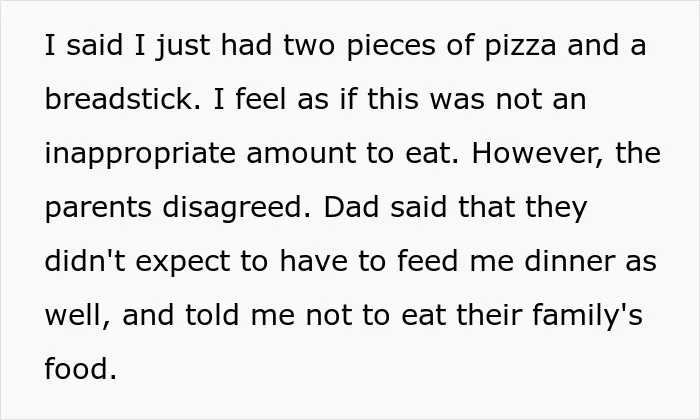The image size is (700, 420).
Task: Click the word "However" in the paragraph
Action: click(535, 153)
